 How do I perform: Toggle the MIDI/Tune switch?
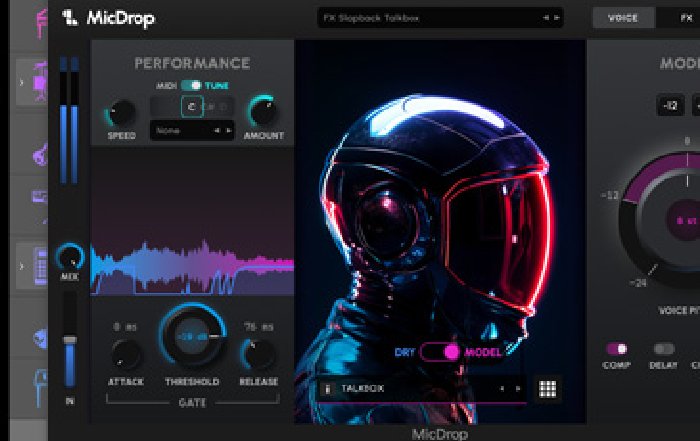pos(190,86)
